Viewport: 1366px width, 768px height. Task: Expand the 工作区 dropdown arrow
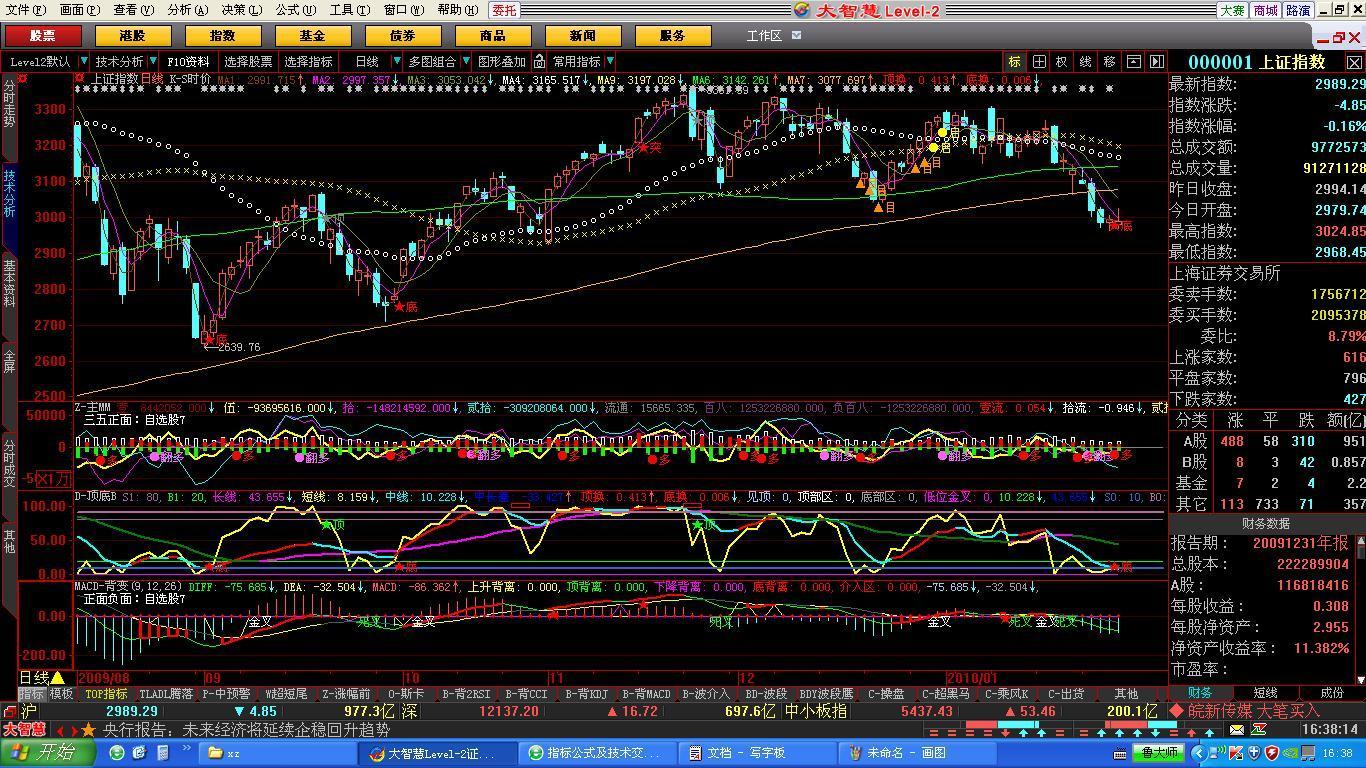pos(796,35)
